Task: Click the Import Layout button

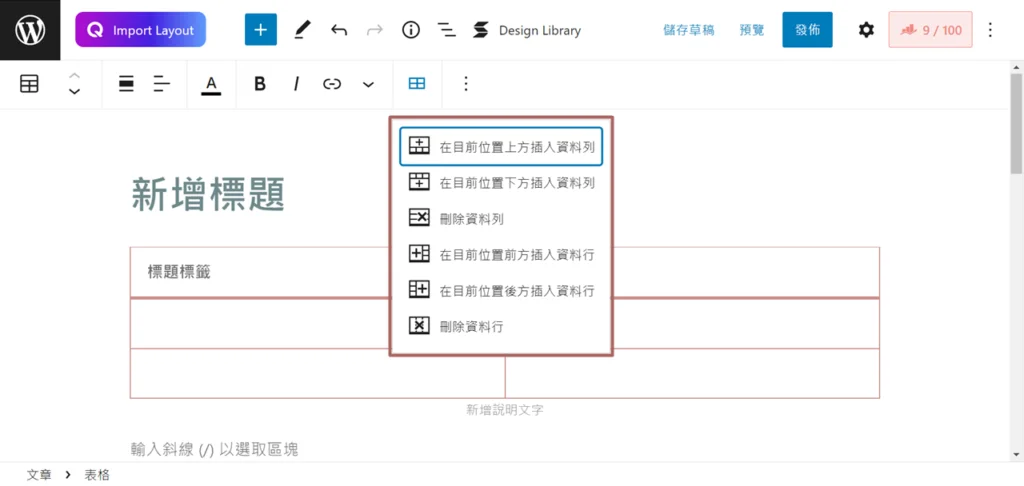Action: pyautogui.click(x=140, y=30)
